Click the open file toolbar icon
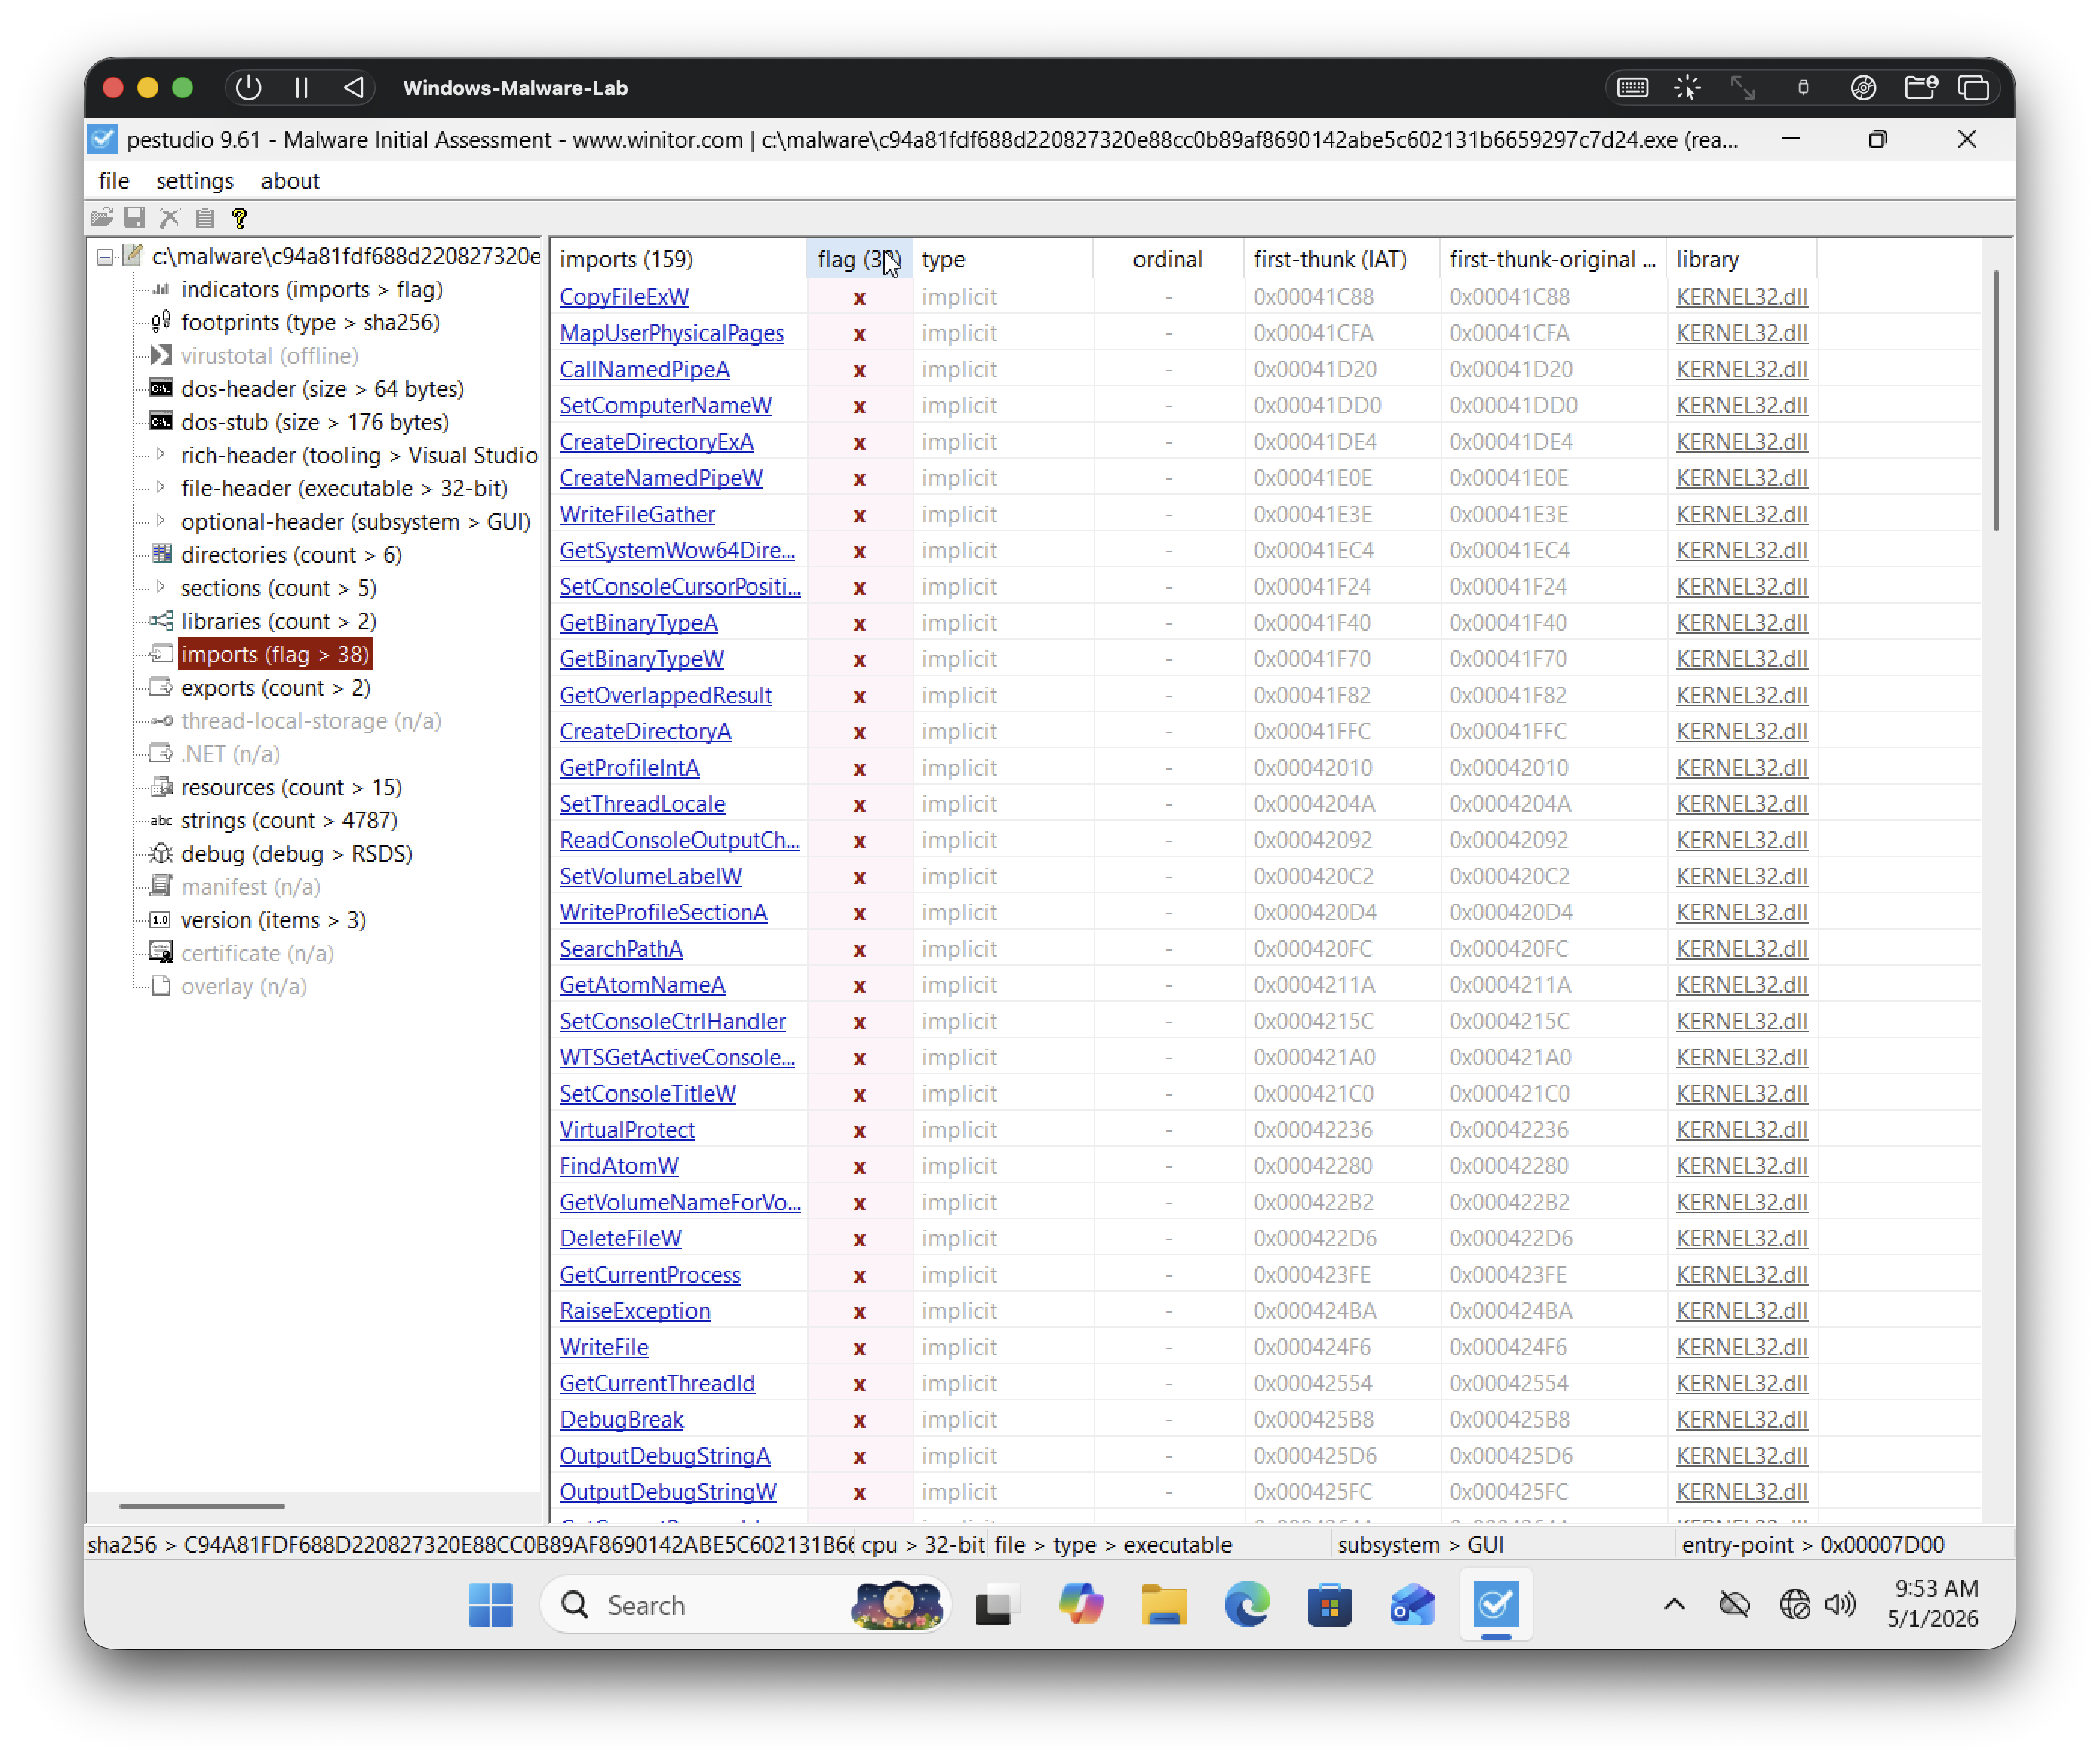Viewport: 2100px width, 1761px height. point(101,218)
